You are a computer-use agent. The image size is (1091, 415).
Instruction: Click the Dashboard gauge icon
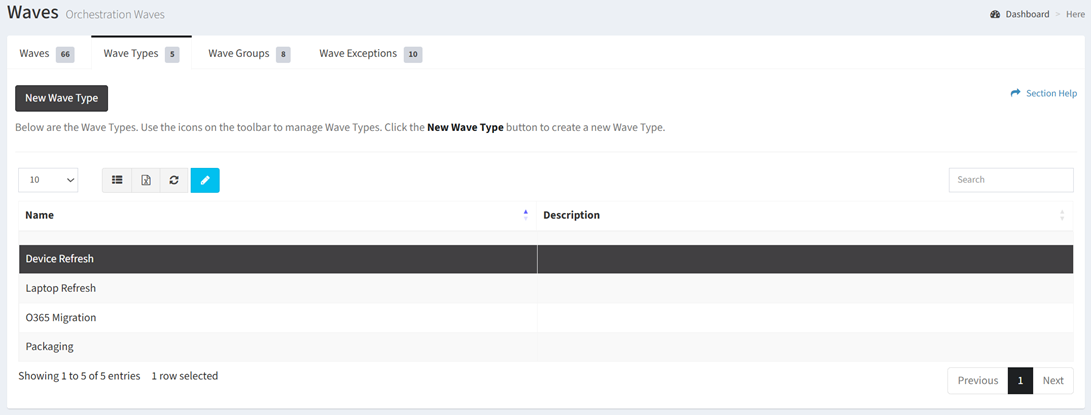click(995, 15)
